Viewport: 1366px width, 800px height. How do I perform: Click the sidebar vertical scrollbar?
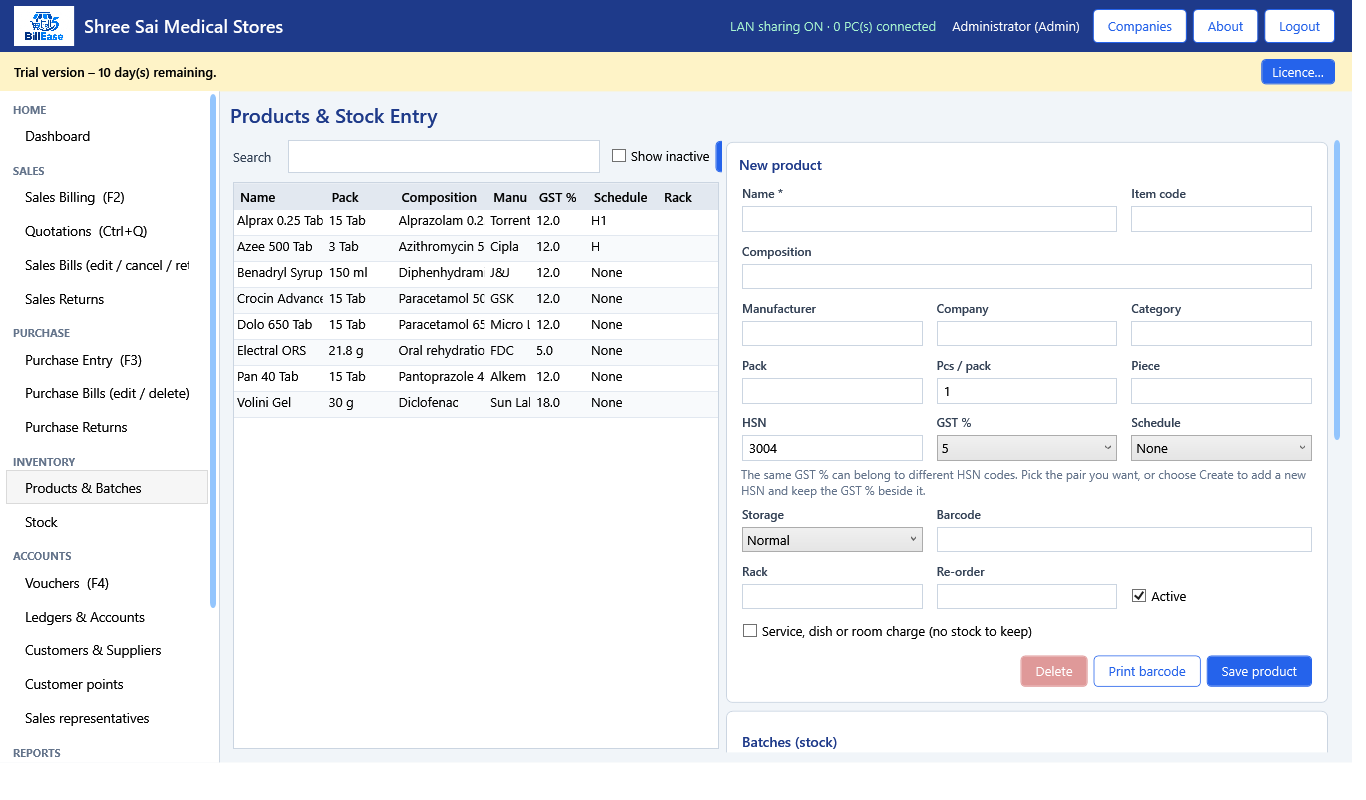pyautogui.click(x=213, y=350)
